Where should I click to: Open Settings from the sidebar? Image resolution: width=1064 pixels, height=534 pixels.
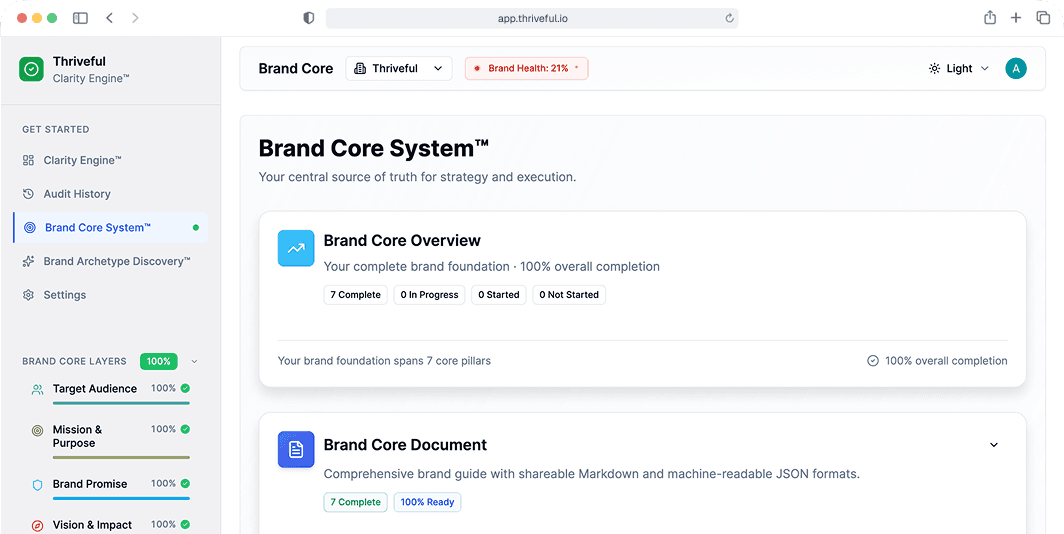click(x=111, y=295)
